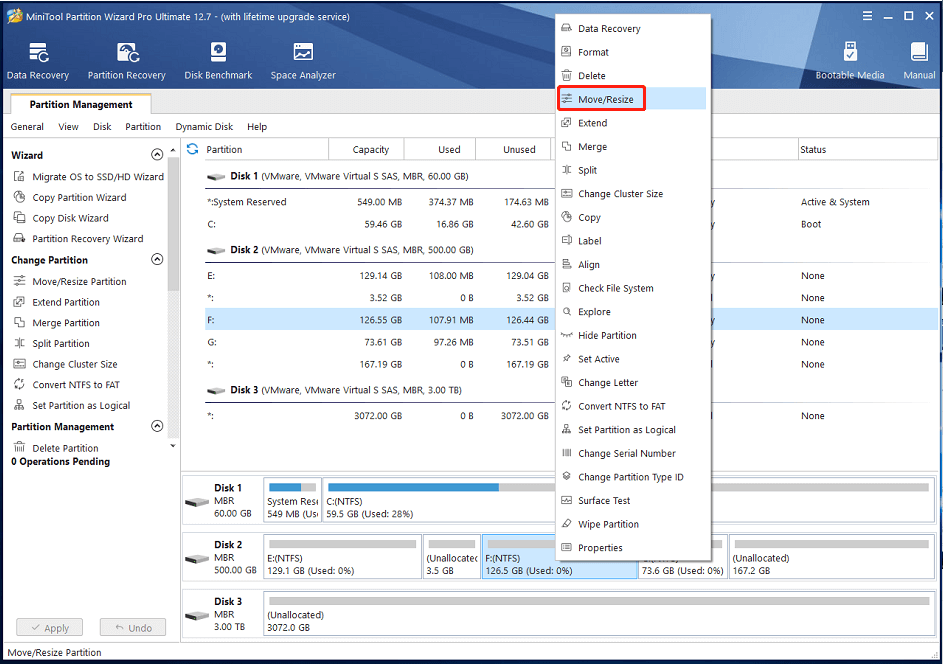The image size is (943, 664).
Task: Choose Move/Resize from the context menu
Action: pyautogui.click(x=632, y=99)
